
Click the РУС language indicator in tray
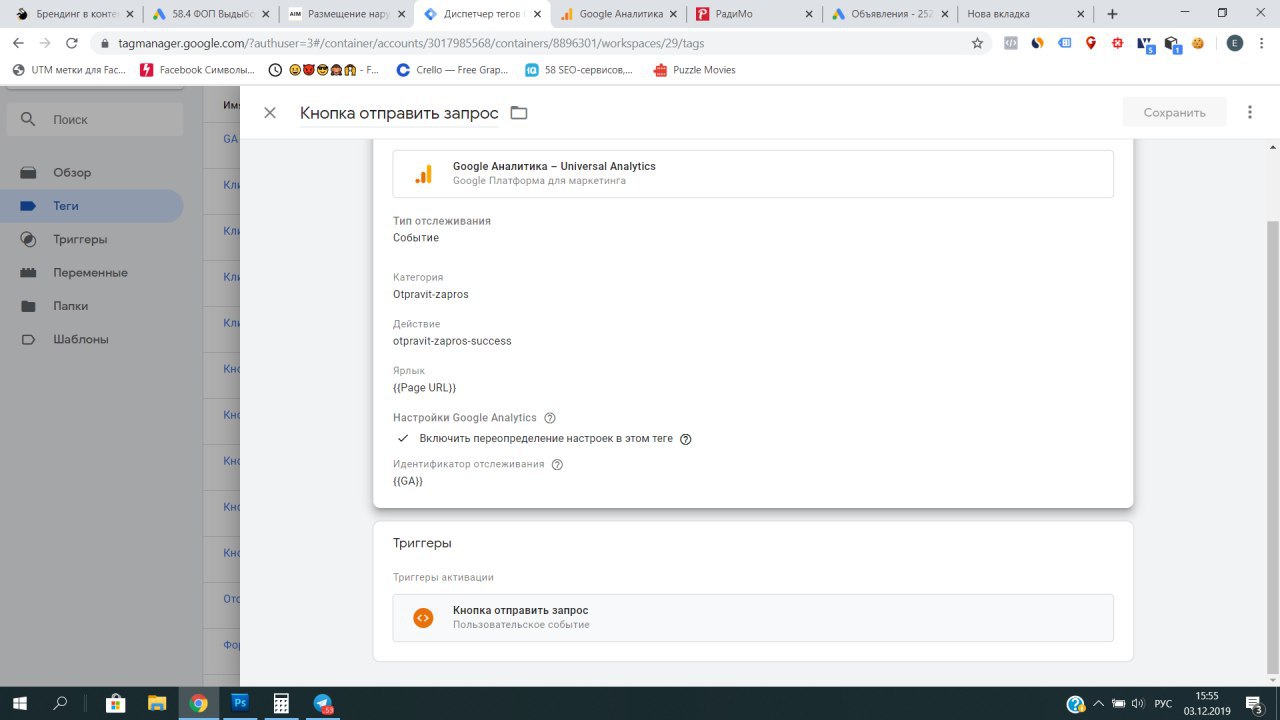1163,704
